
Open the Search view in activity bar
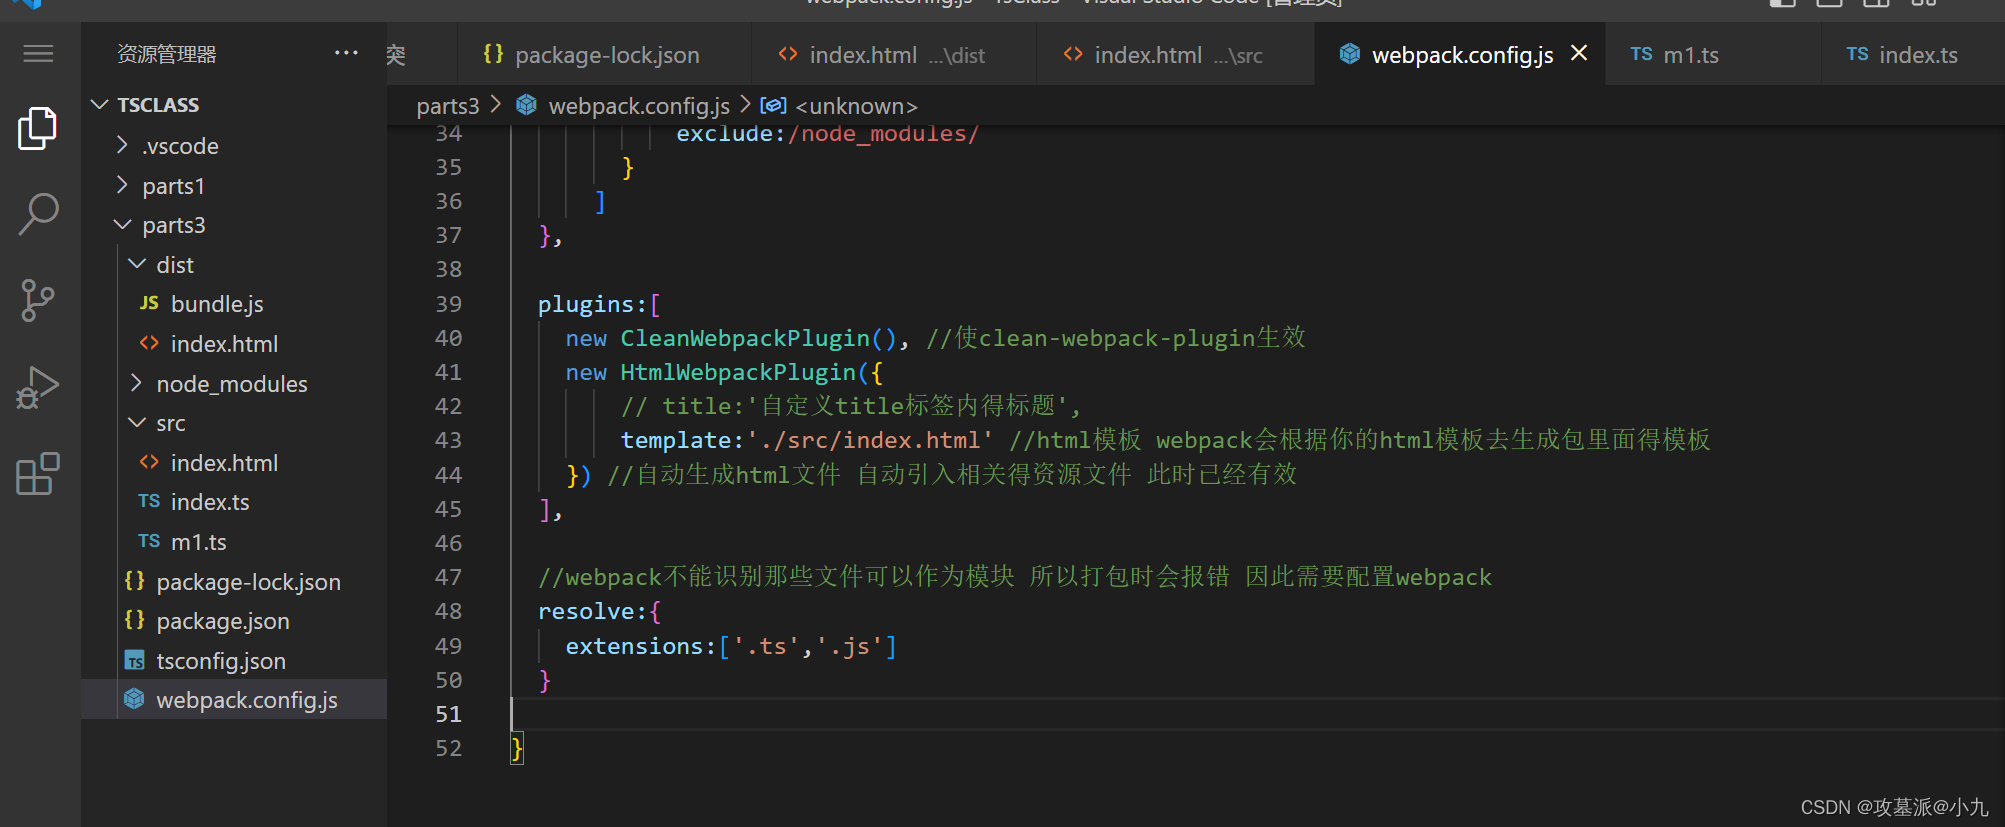coord(38,214)
